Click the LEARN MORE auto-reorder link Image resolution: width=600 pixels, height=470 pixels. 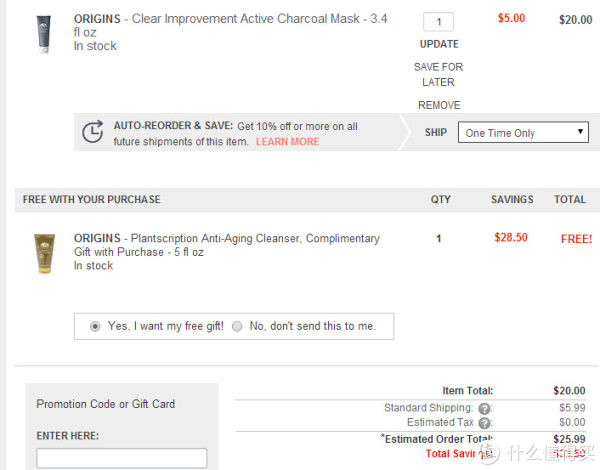tap(287, 142)
